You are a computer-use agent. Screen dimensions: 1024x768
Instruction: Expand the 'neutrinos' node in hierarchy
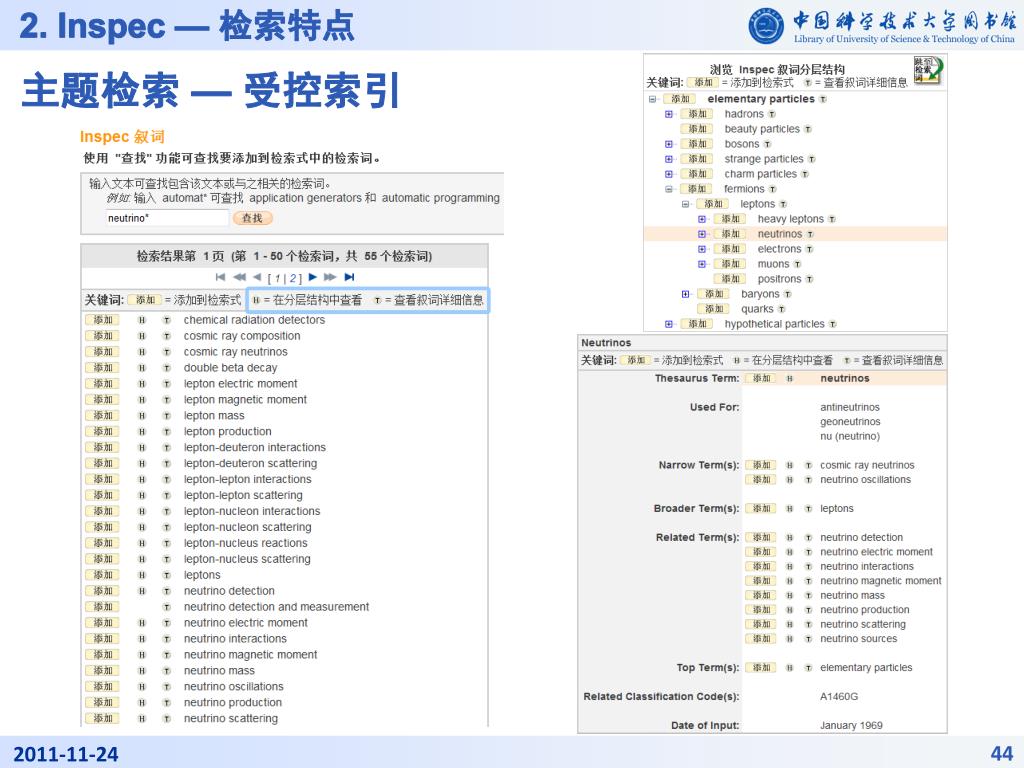click(x=701, y=234)
